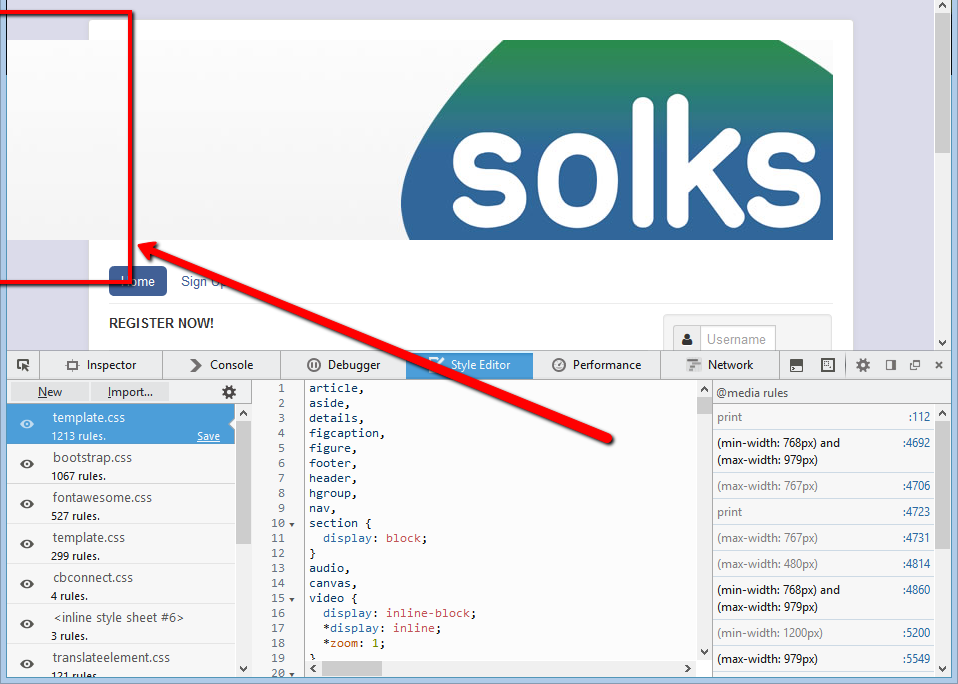Toggle visibility of template.css with 299 rules
The width and height of the screenshot is (958, 684).
(x=27, y=544)
